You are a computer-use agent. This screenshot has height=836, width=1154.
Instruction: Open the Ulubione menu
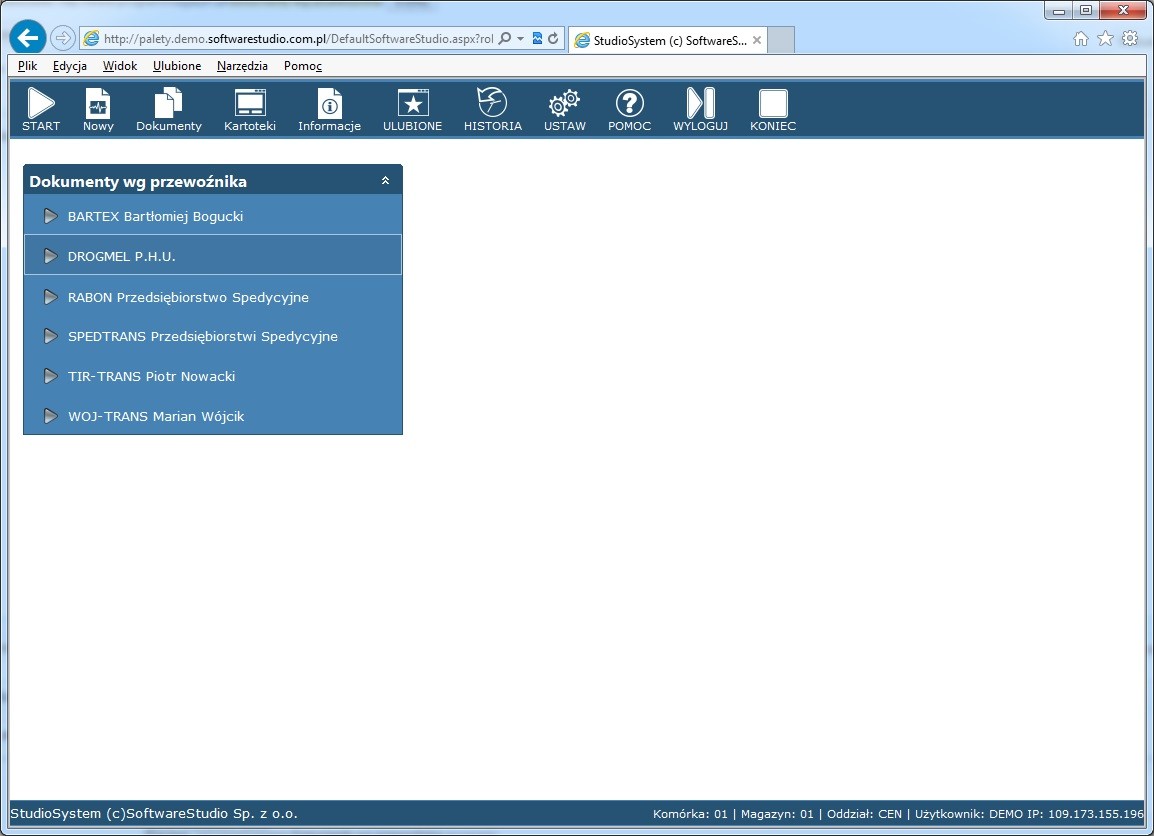[x=177, y=65]
